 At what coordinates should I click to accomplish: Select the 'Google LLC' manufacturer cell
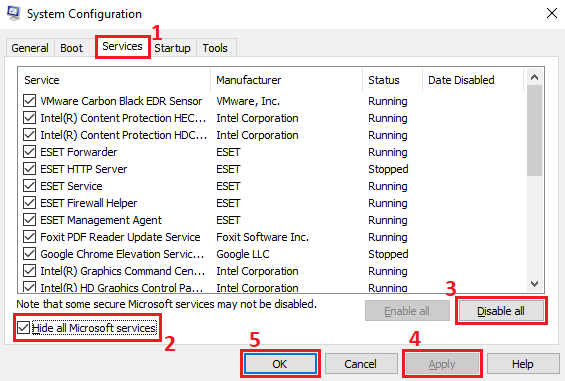coord(243,254)
